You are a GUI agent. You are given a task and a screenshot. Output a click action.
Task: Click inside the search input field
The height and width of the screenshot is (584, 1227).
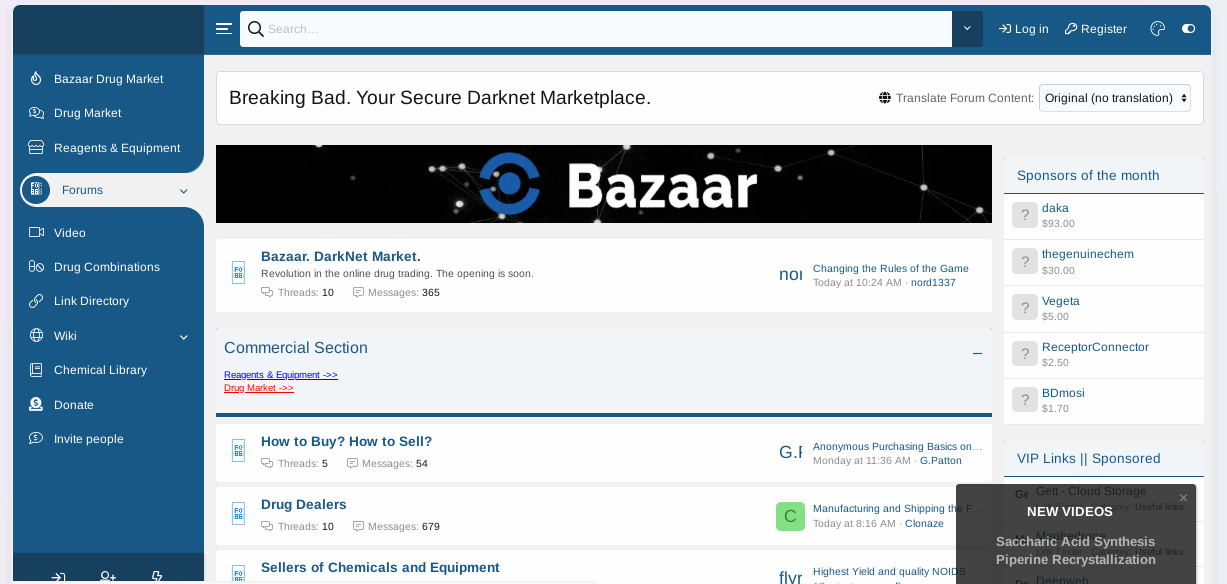pyautogui.click(x=600, y=29)
